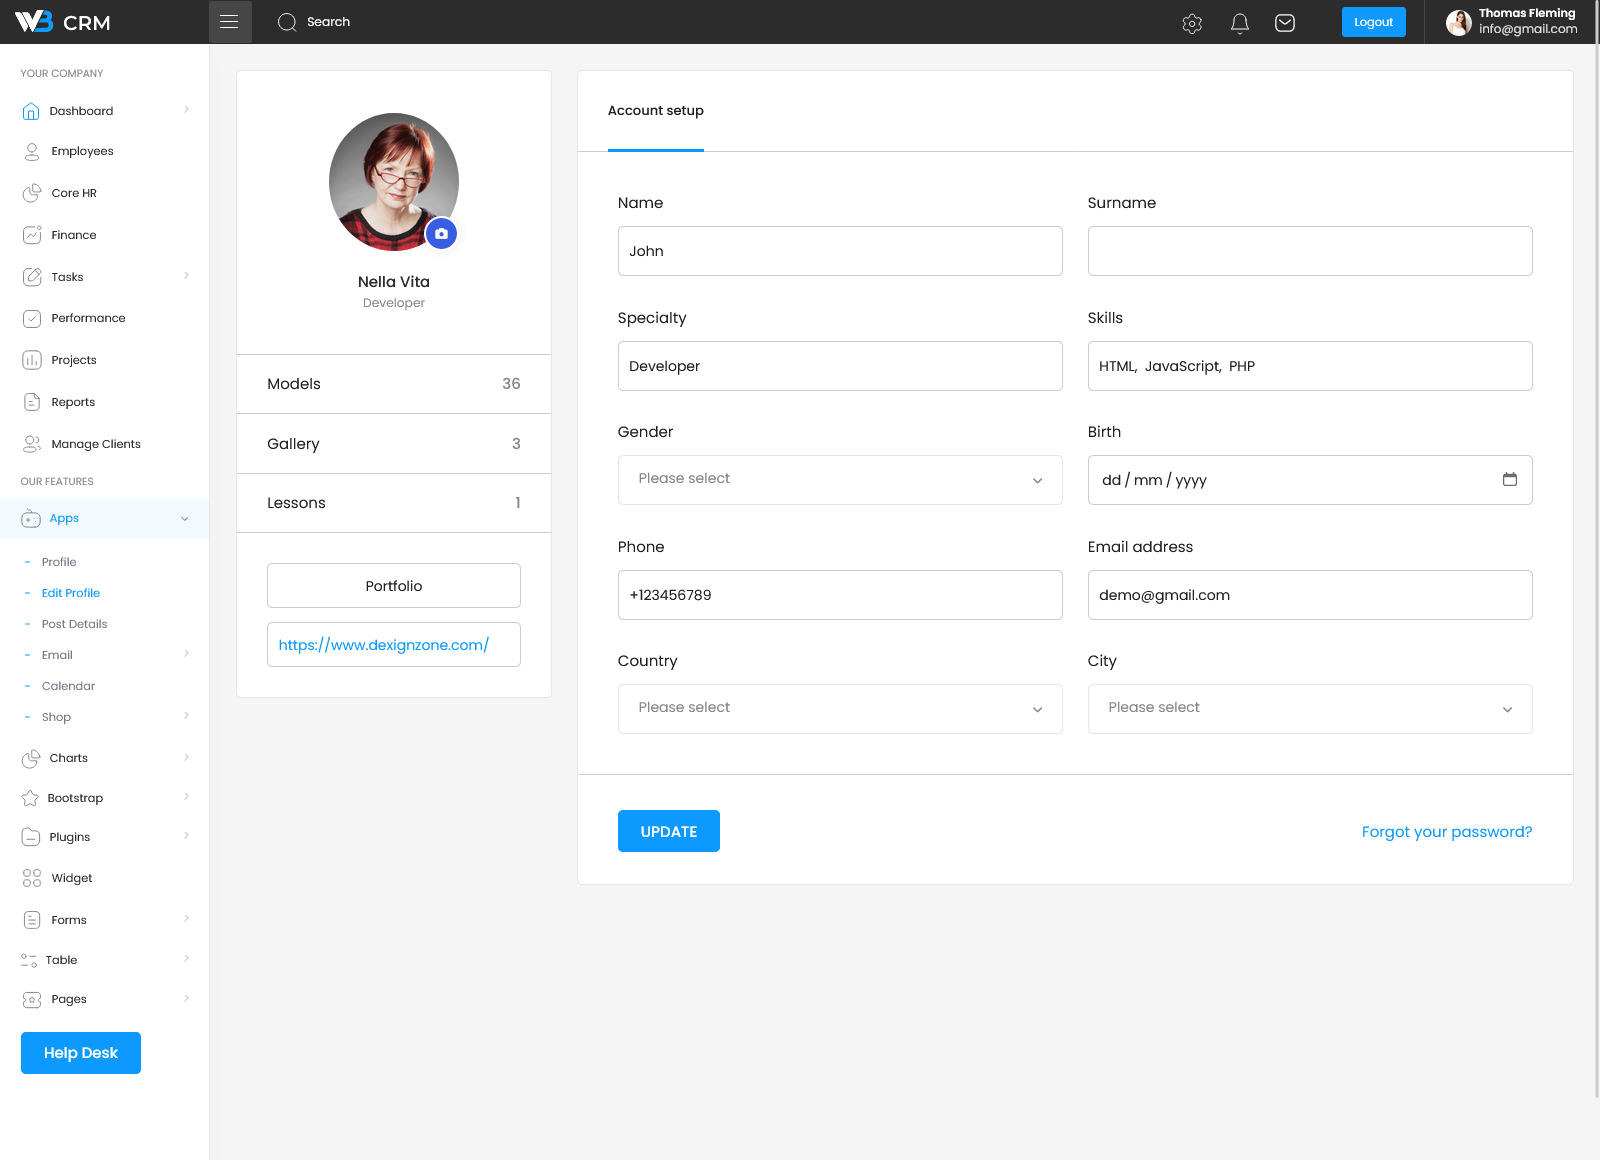The image size is (1600, 1160).
Task: Click the Apps gamepad icon
Action: tap(31, 518)
